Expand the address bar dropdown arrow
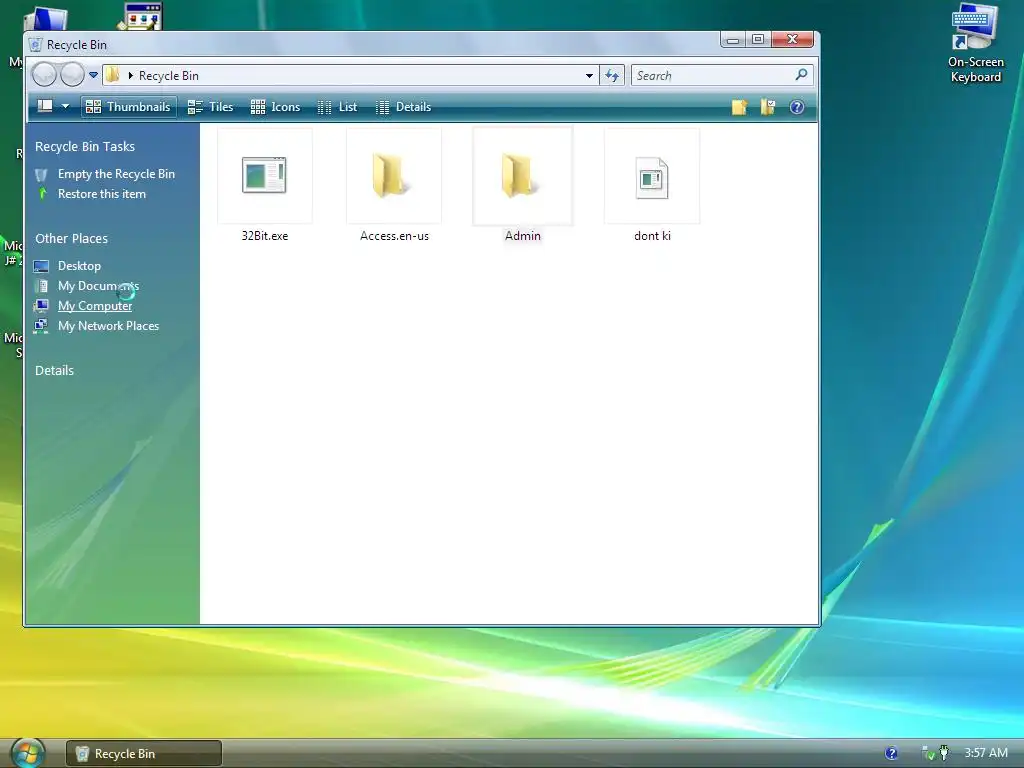 (x=589, y=76)
